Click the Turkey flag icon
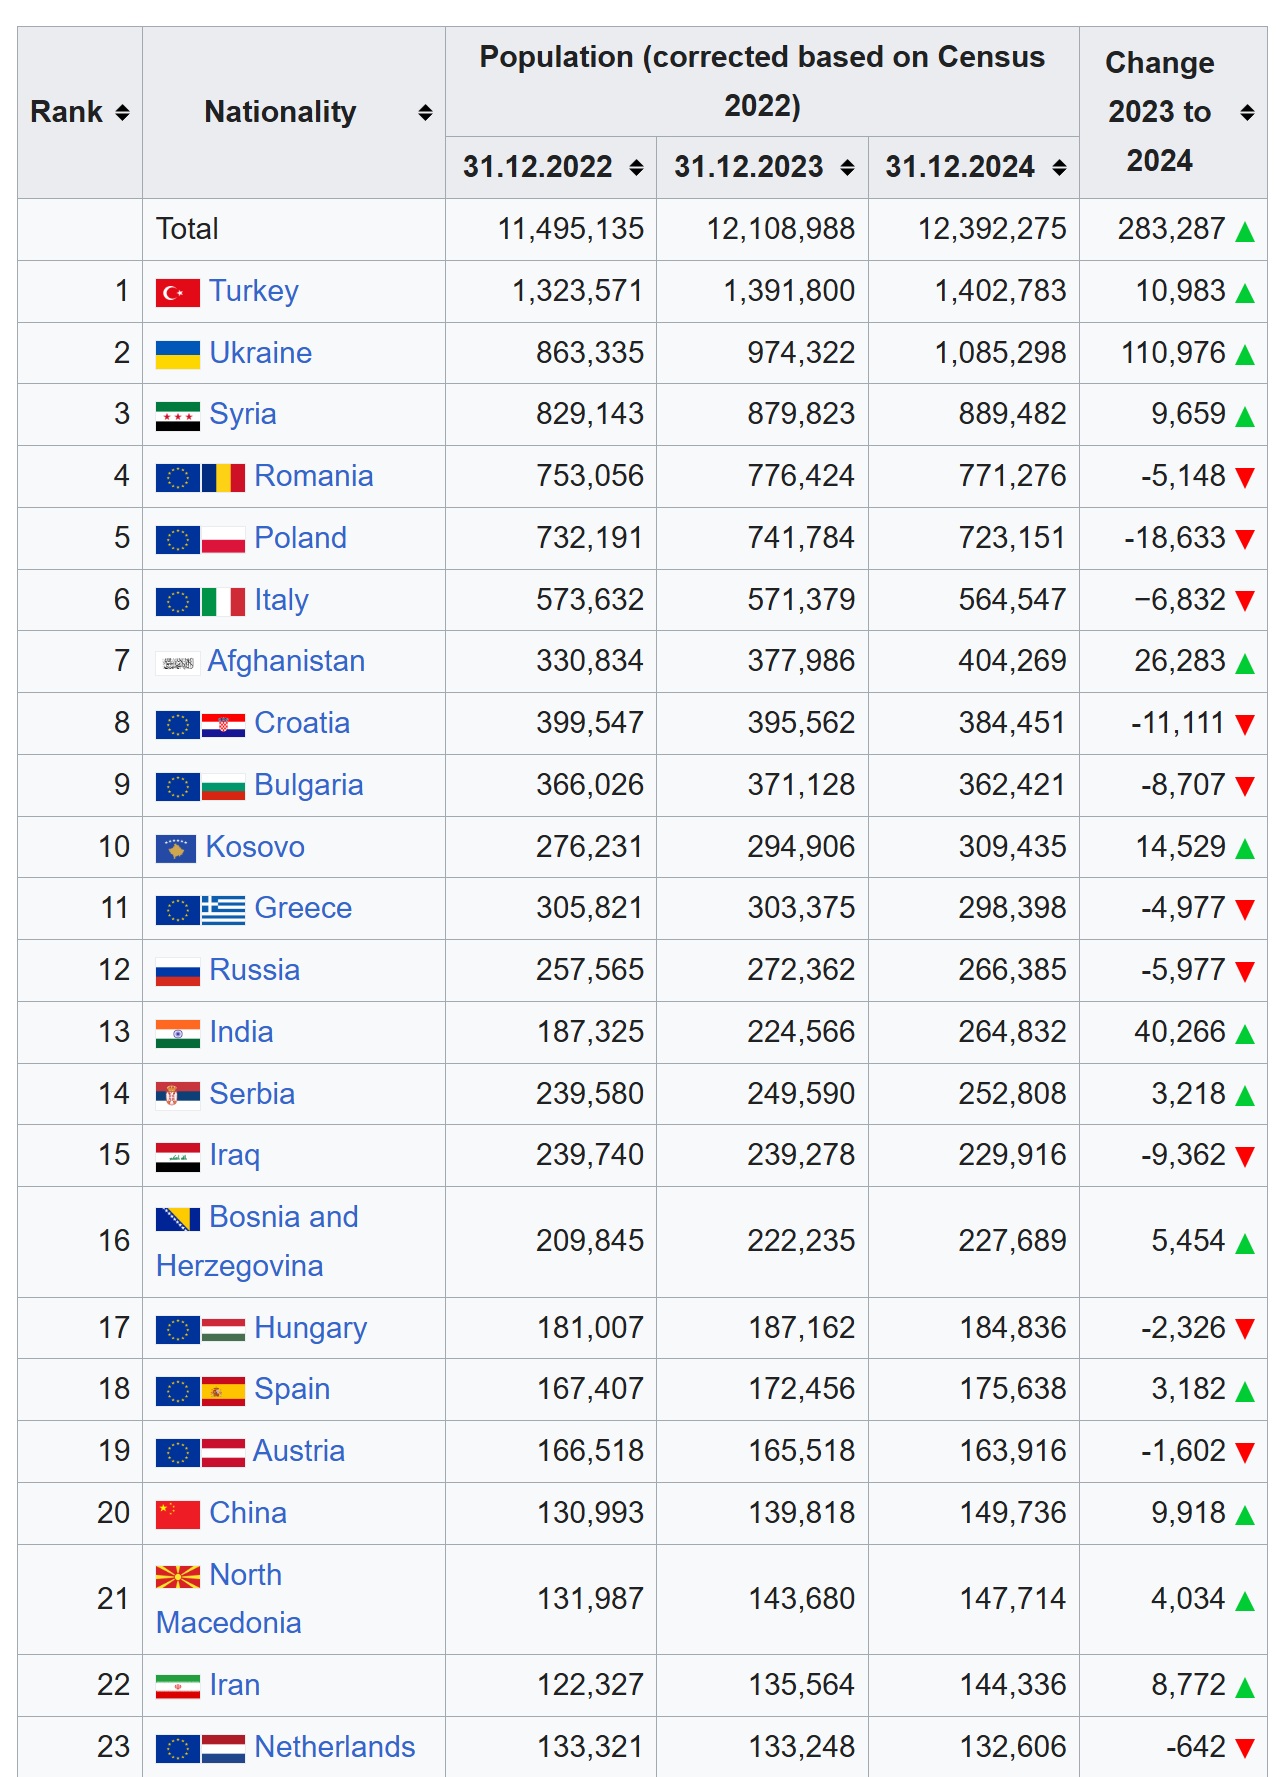 click(178, 293)
